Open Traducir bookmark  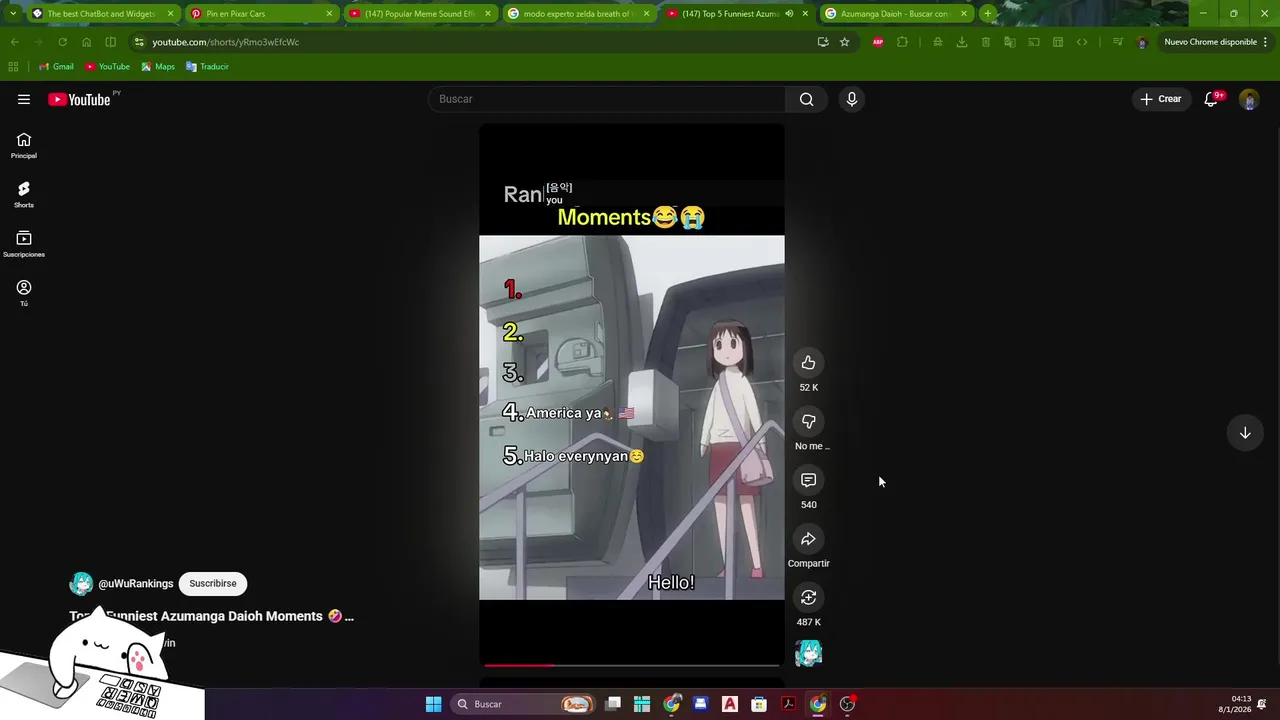tap(207, 66)
